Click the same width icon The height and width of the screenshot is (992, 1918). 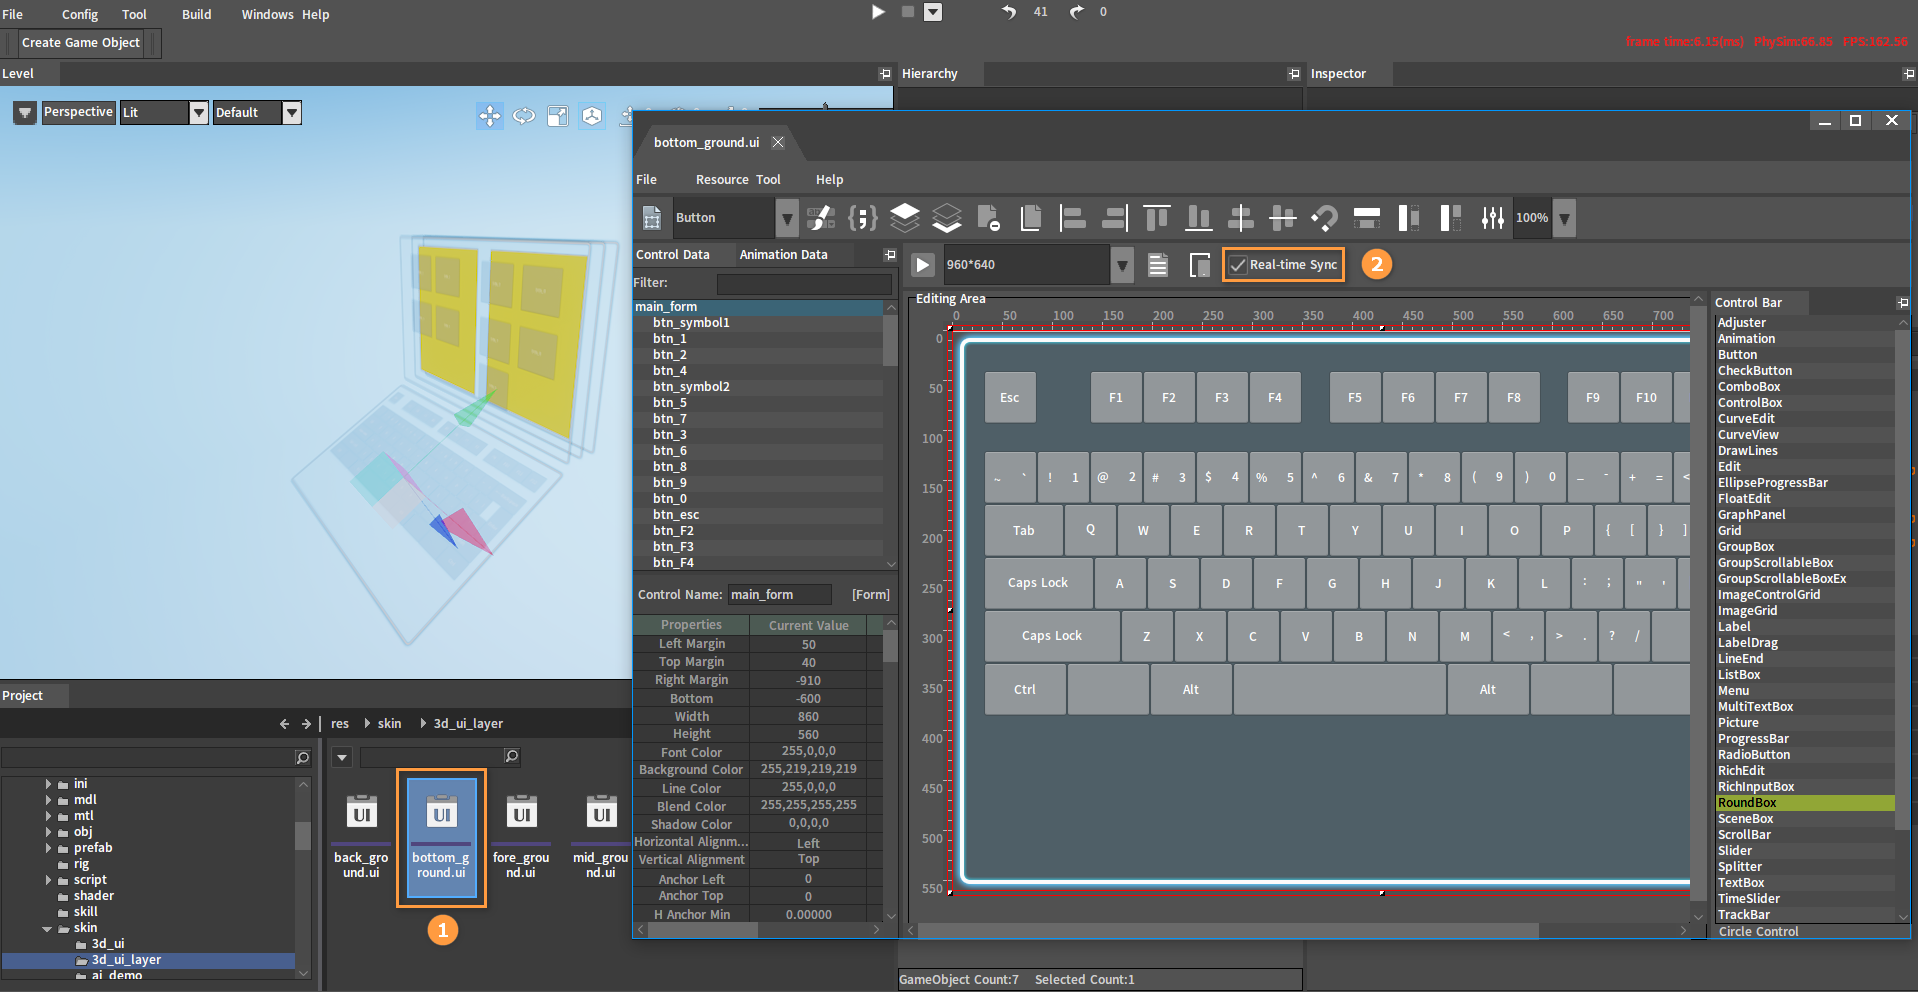(x=1367, y=218)
